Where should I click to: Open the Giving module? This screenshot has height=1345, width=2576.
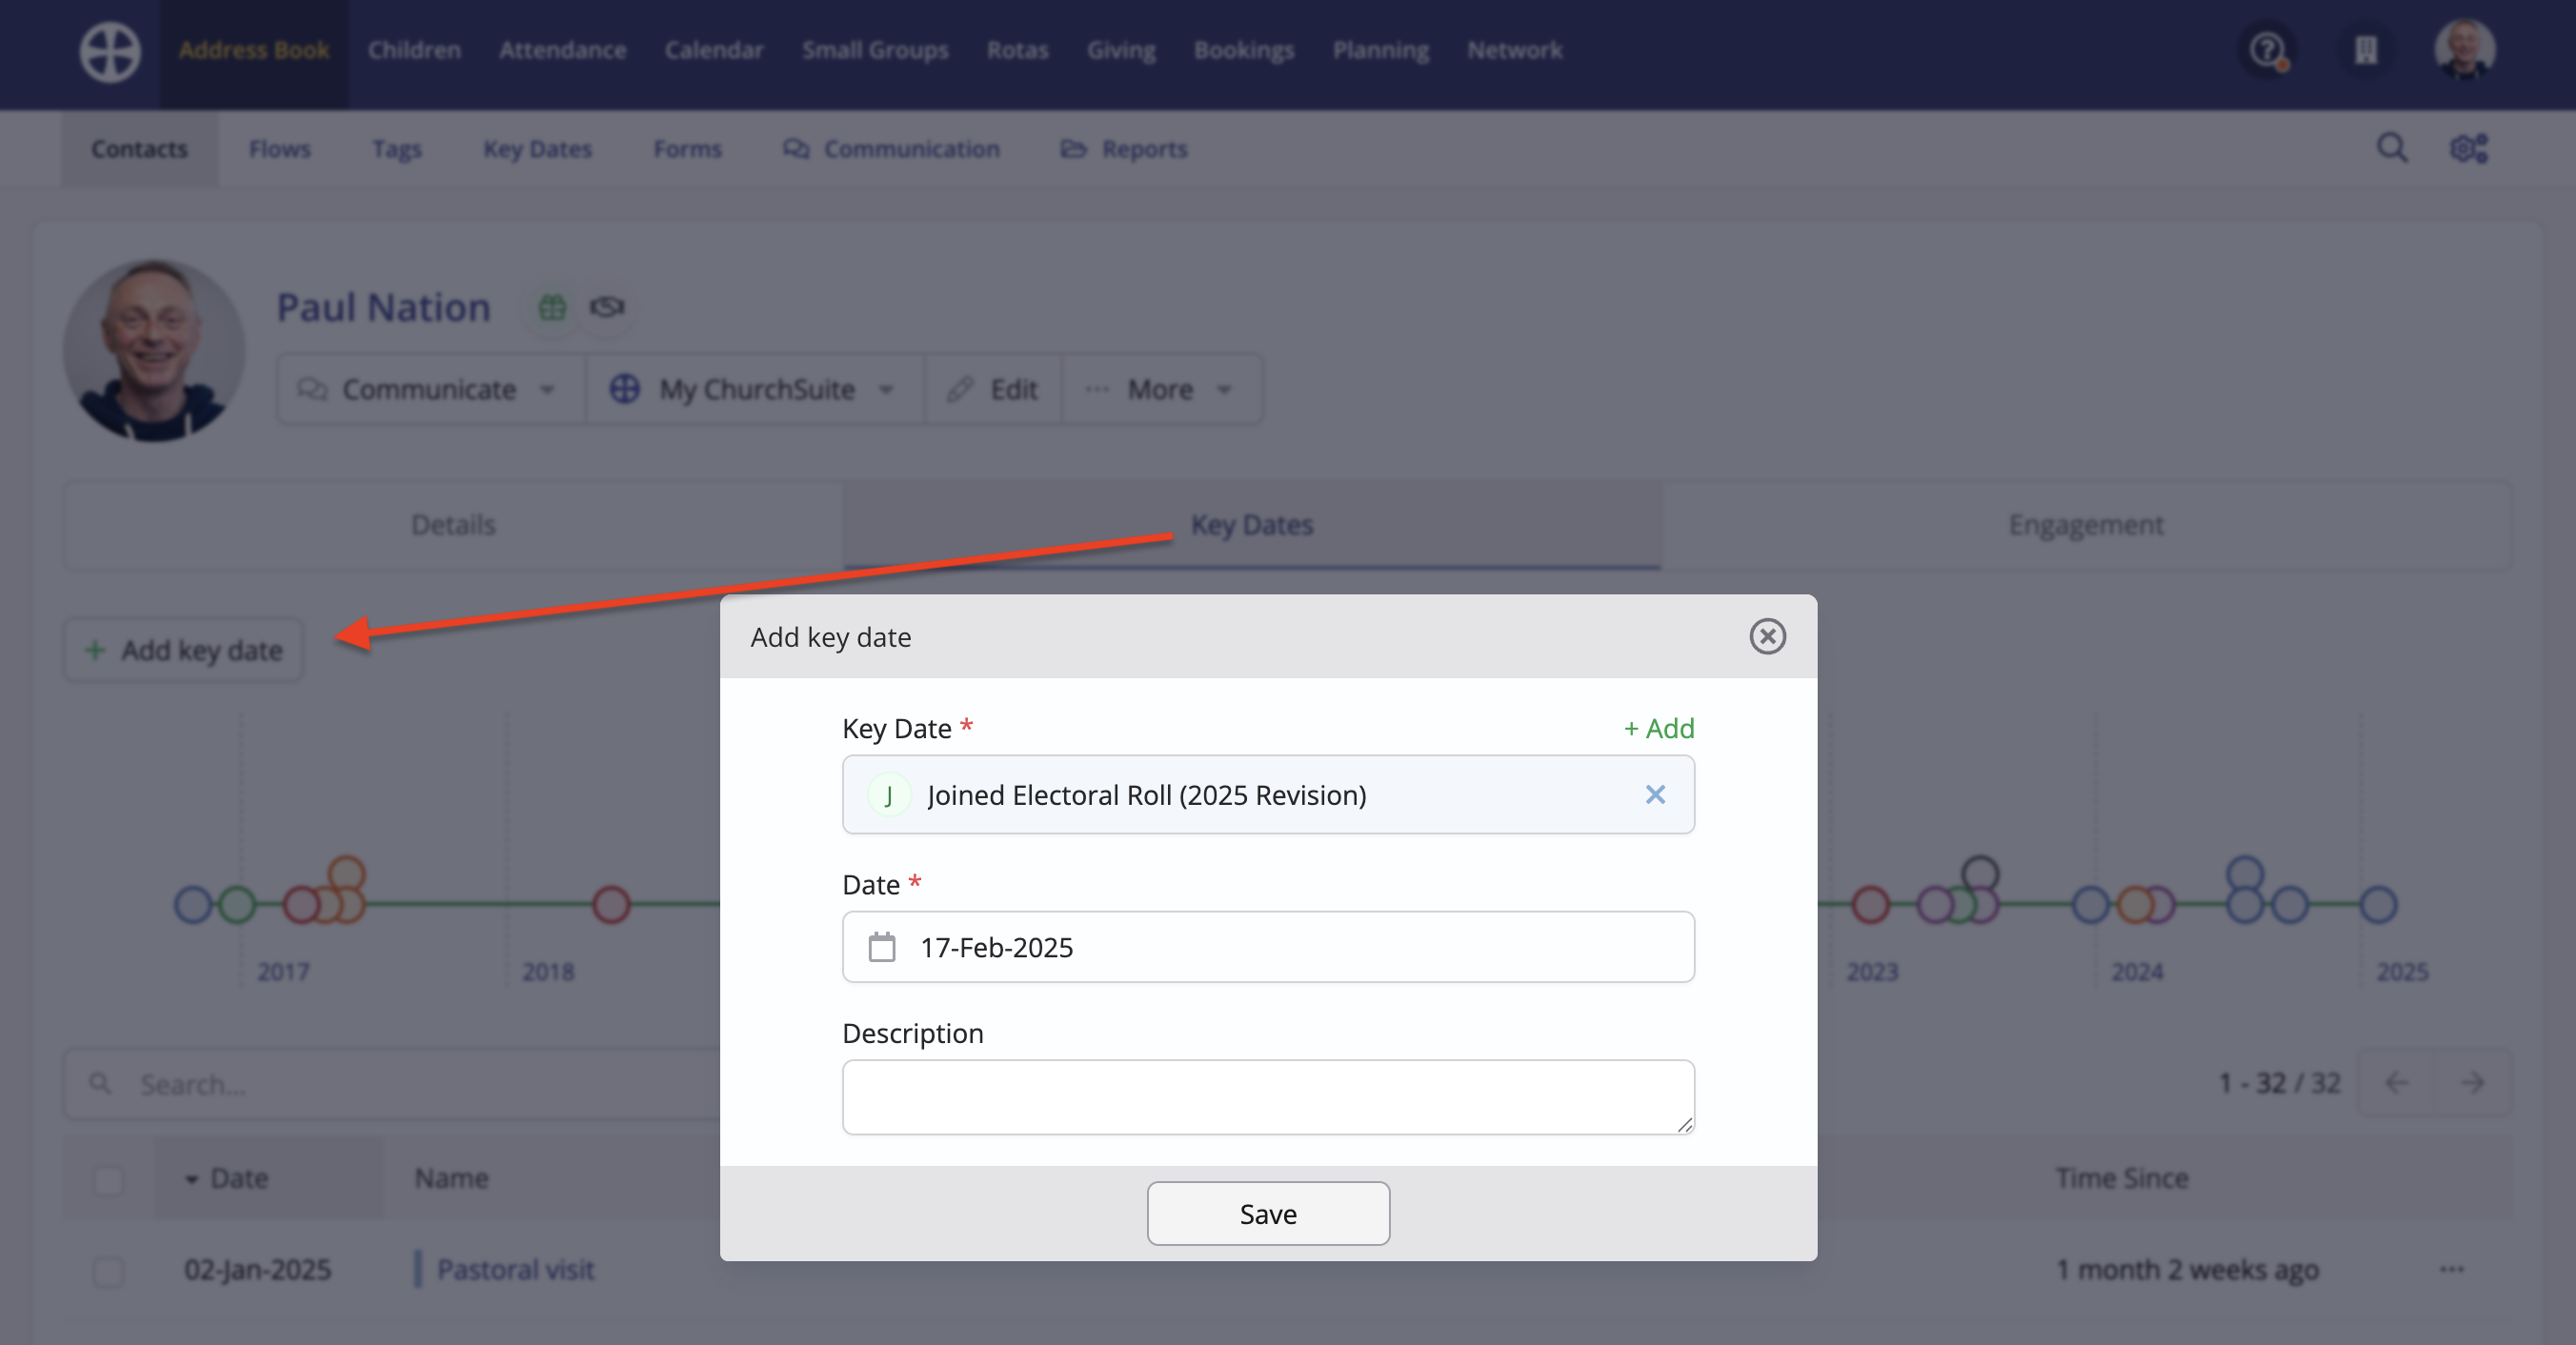pyautogui.click(x=1121, y=50)
